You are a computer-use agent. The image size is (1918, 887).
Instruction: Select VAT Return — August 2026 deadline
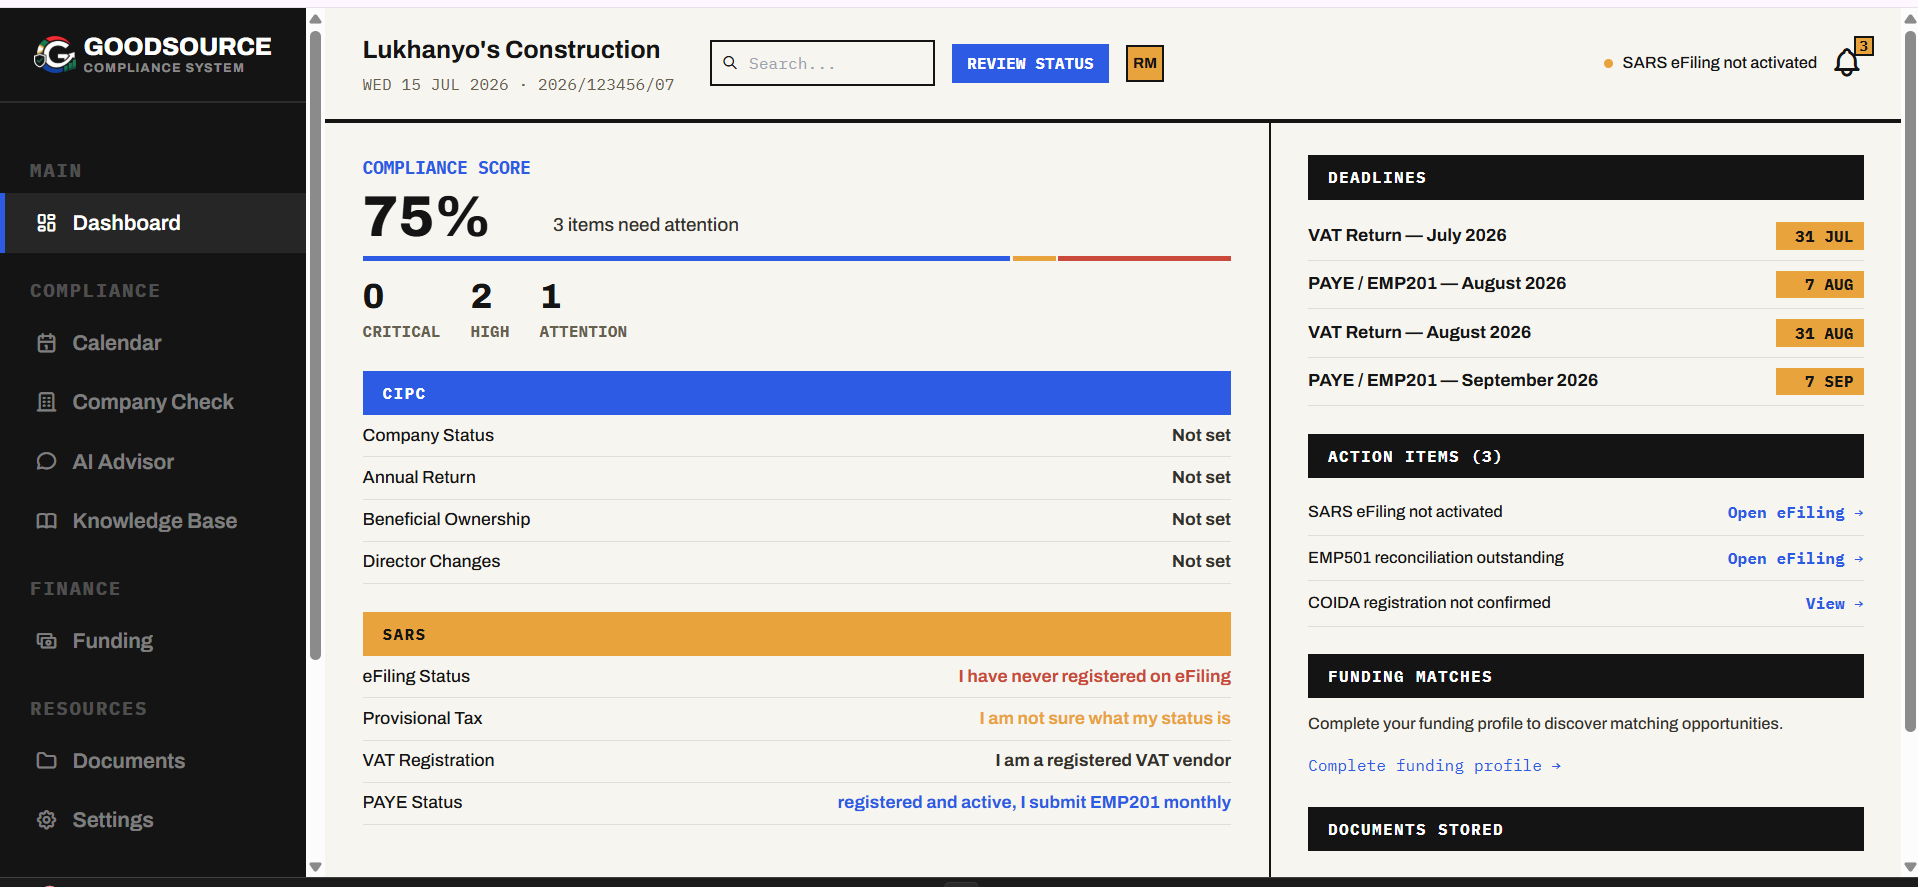(1585, 333)
